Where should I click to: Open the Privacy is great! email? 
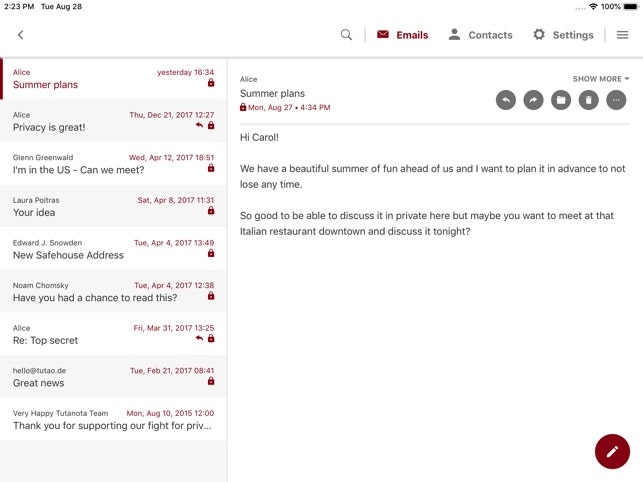click(114, 121)
